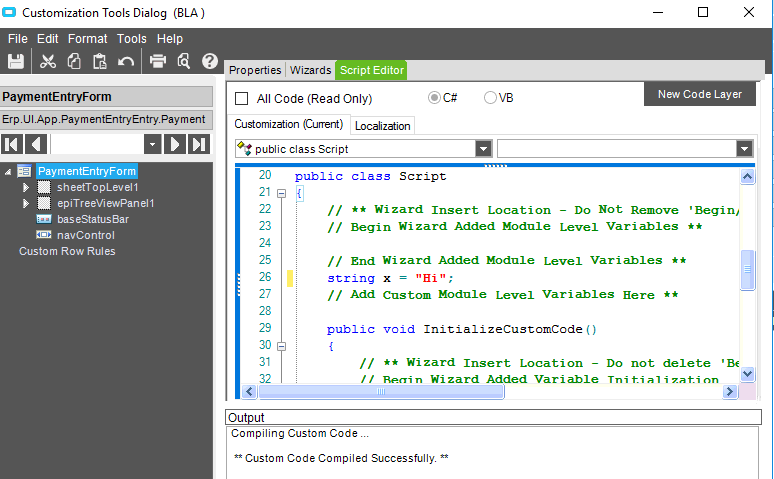Collapse code block at line 21

pyautogui.click(x=281, y=194)
